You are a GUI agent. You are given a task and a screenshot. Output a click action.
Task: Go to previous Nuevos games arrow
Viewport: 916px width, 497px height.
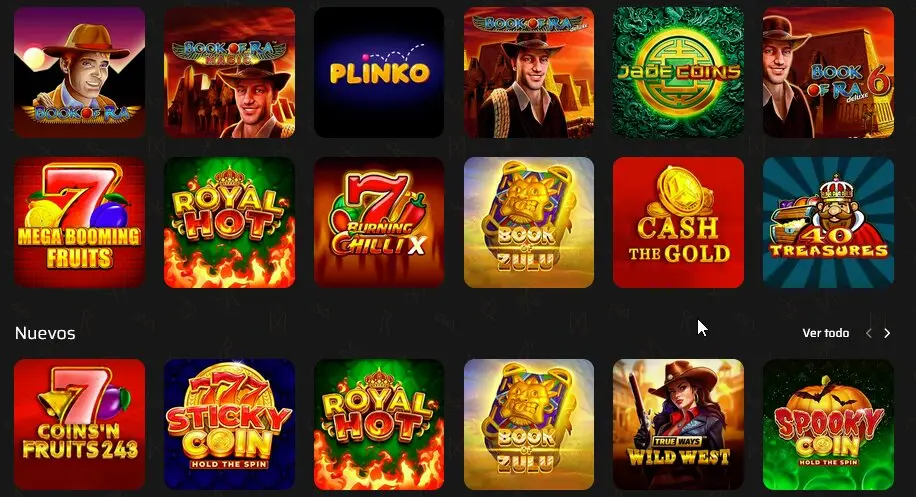pos(869,333)
